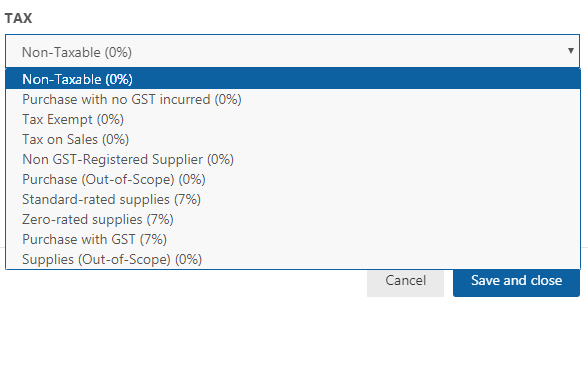Screen dimensions: 588x370
Task: Click the Save and close button
Action: (x=516, y=281)
